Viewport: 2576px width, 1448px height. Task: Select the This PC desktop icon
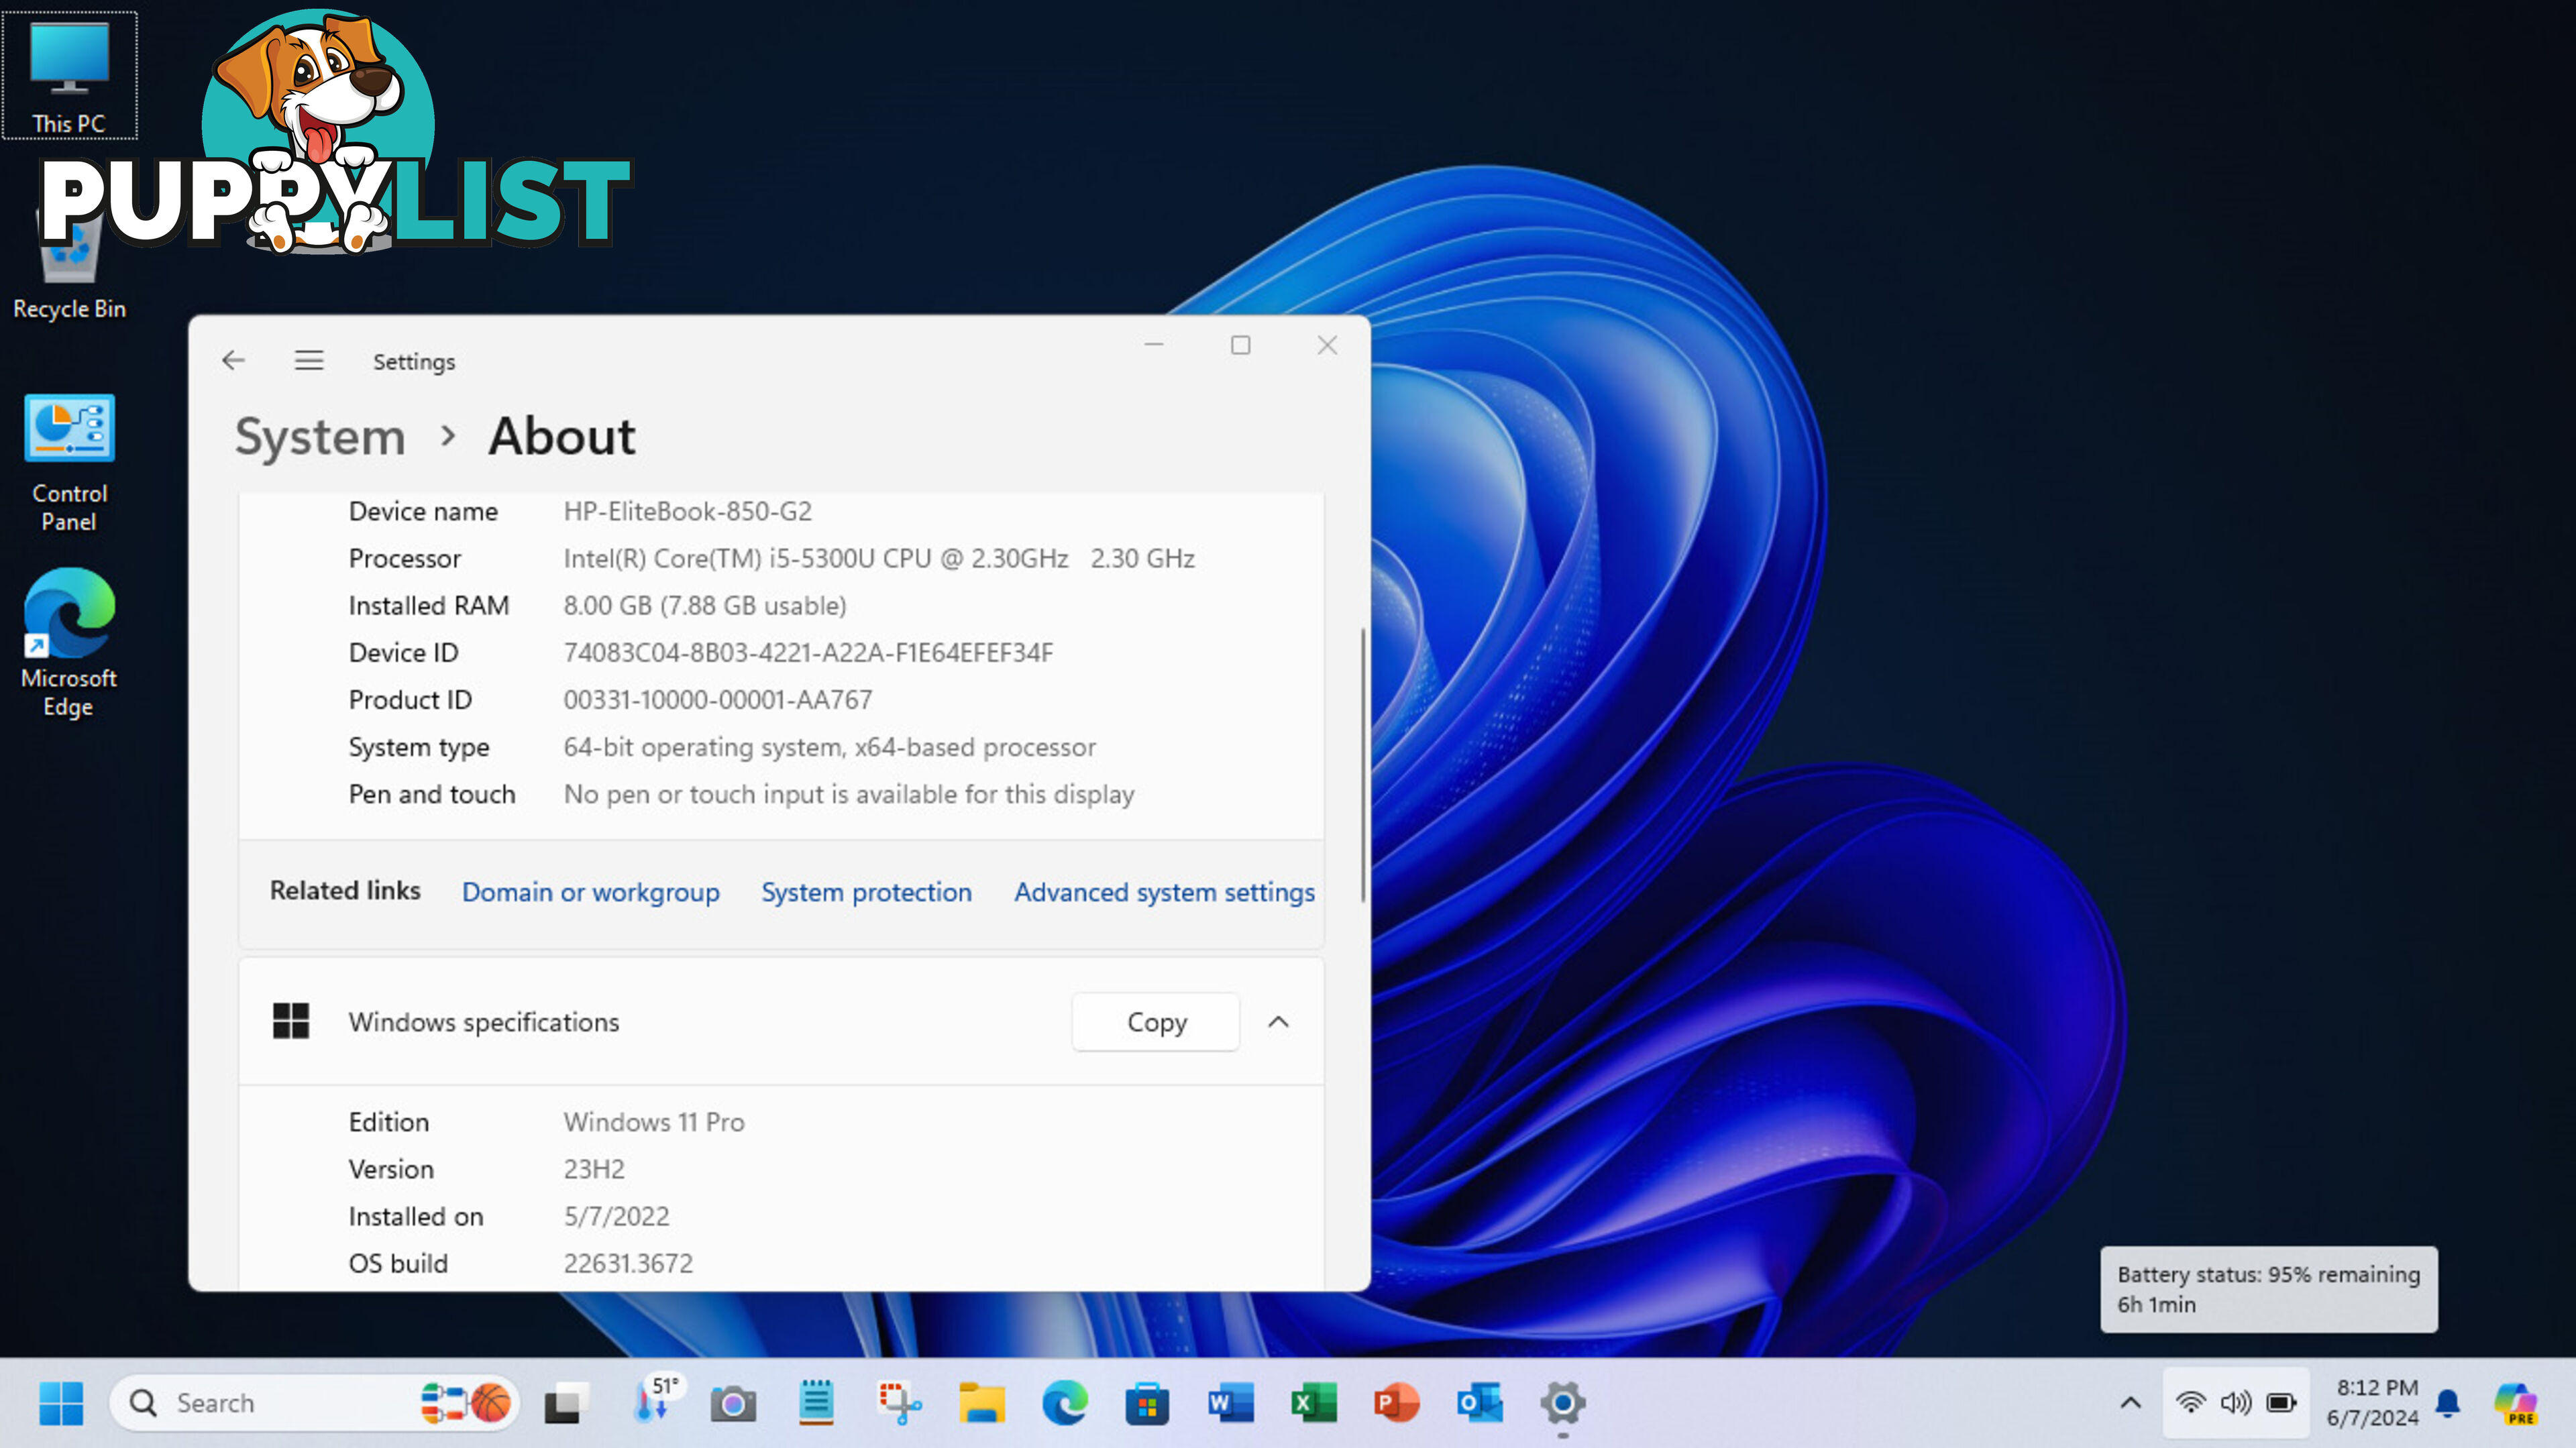pos(69,76)
